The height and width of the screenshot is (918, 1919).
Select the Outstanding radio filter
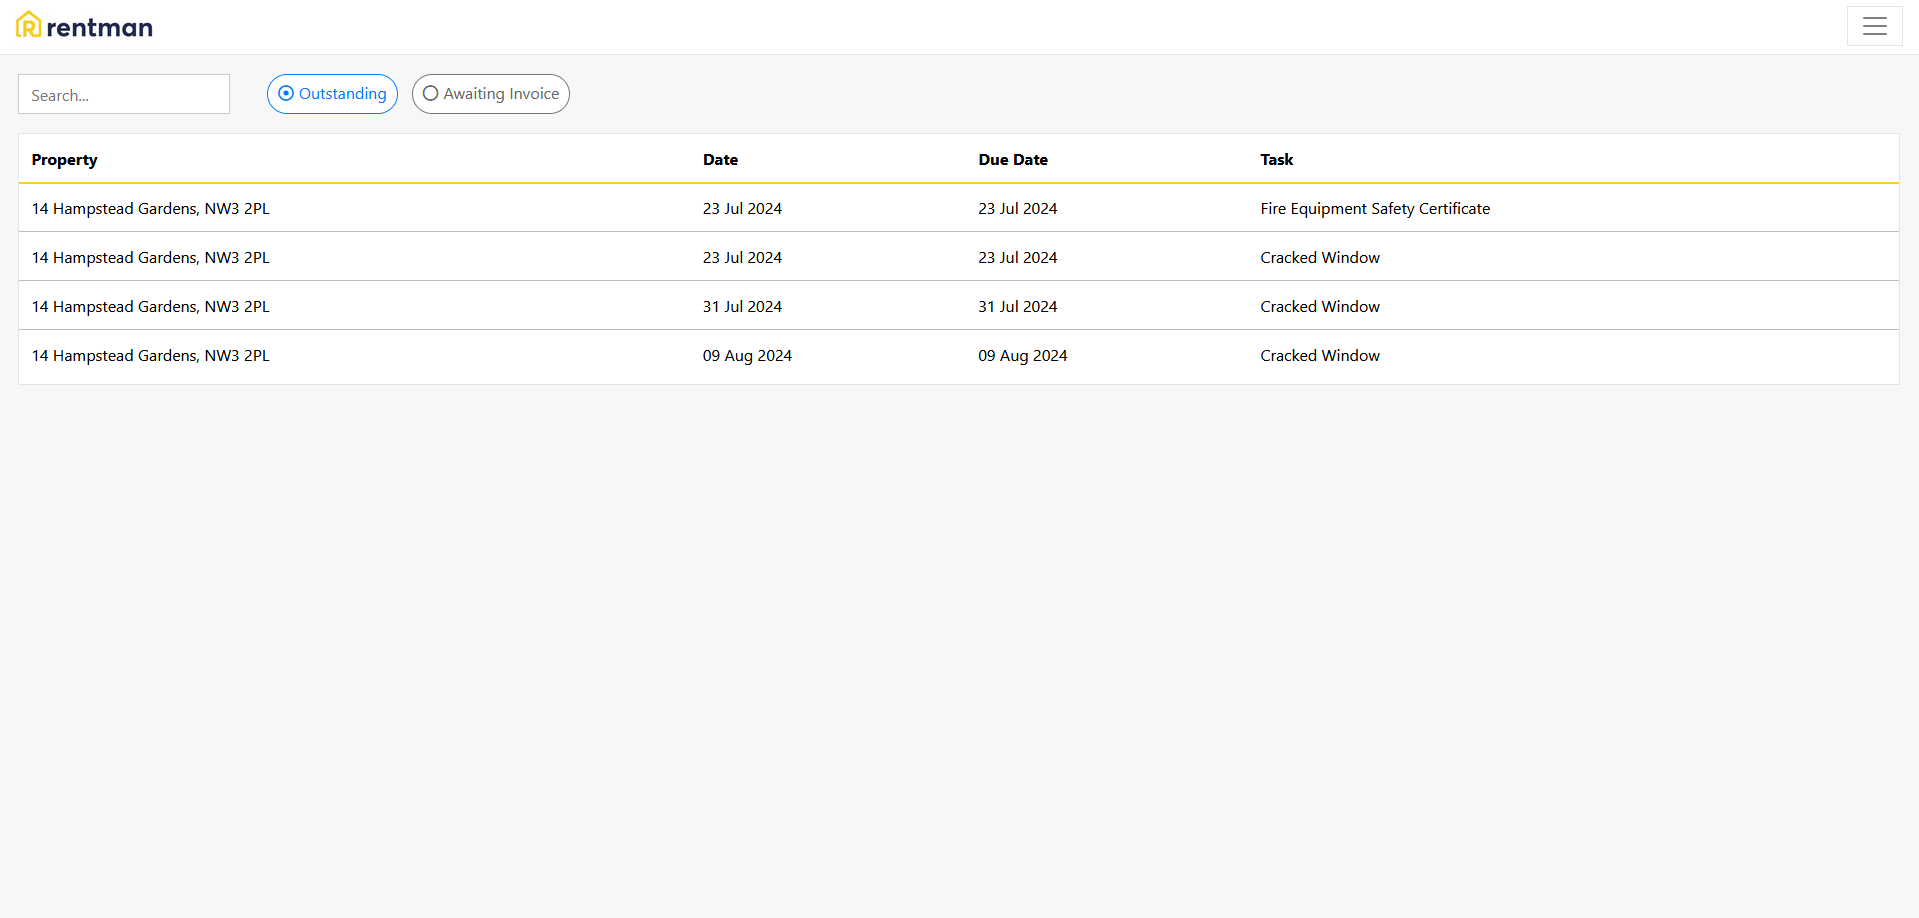[x=332, y=94]
